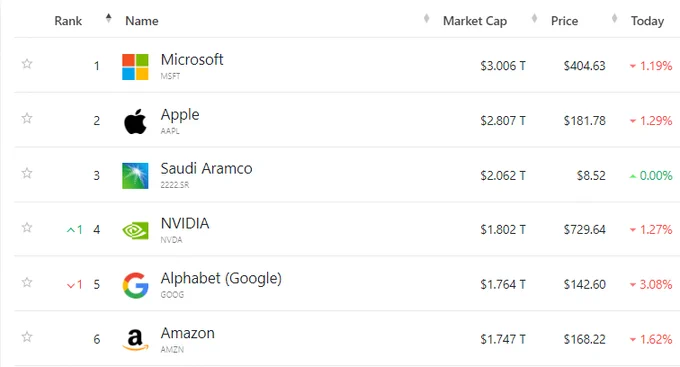The image size is (680, 367).
Task: Sort table by Rank arrow
Action: click(108, 18)
